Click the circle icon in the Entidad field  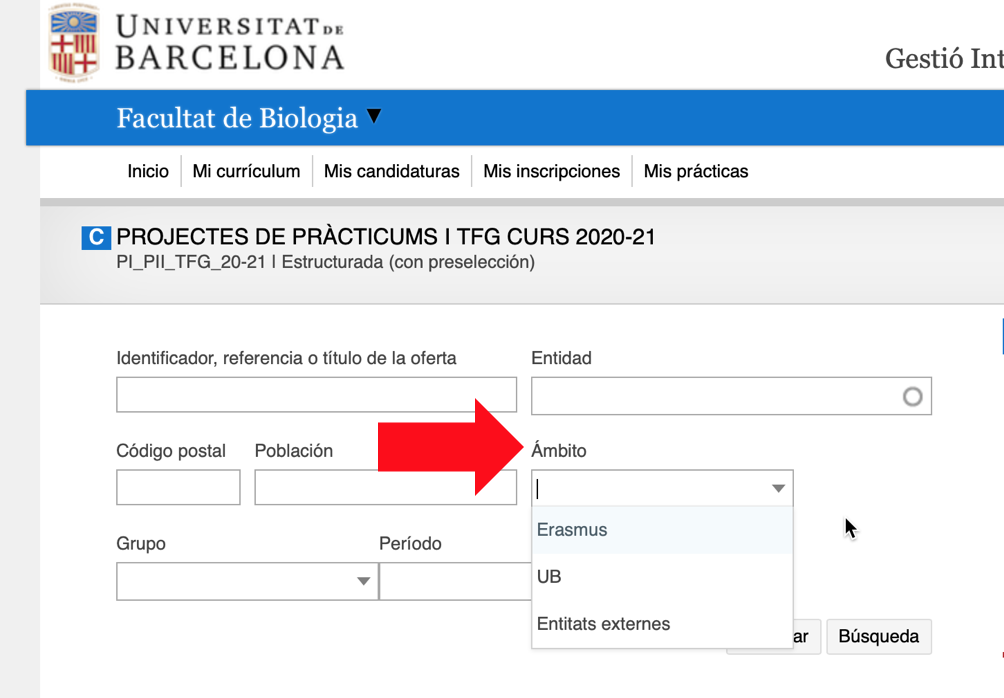(912, 397)
